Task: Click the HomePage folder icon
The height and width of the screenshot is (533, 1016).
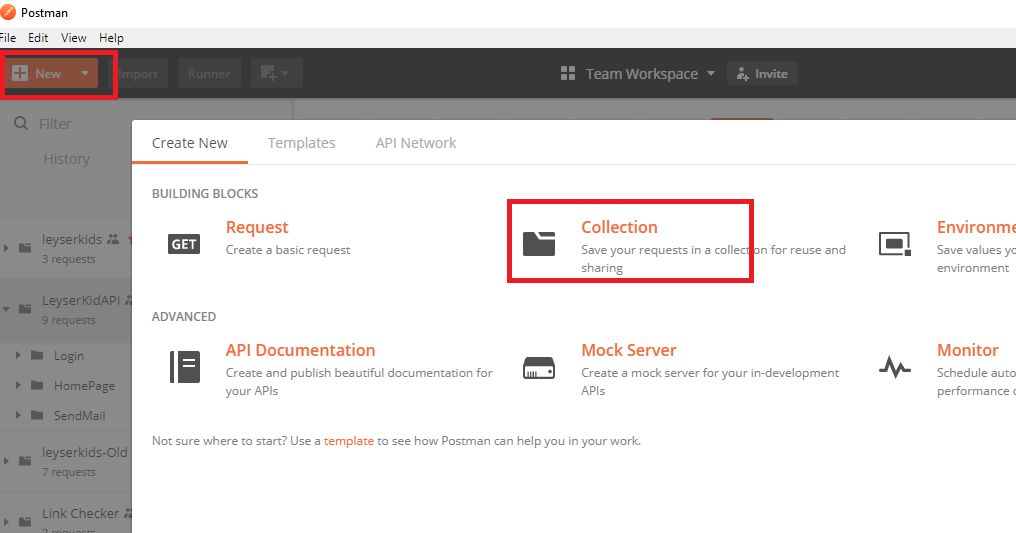Action: pos(38,385)
